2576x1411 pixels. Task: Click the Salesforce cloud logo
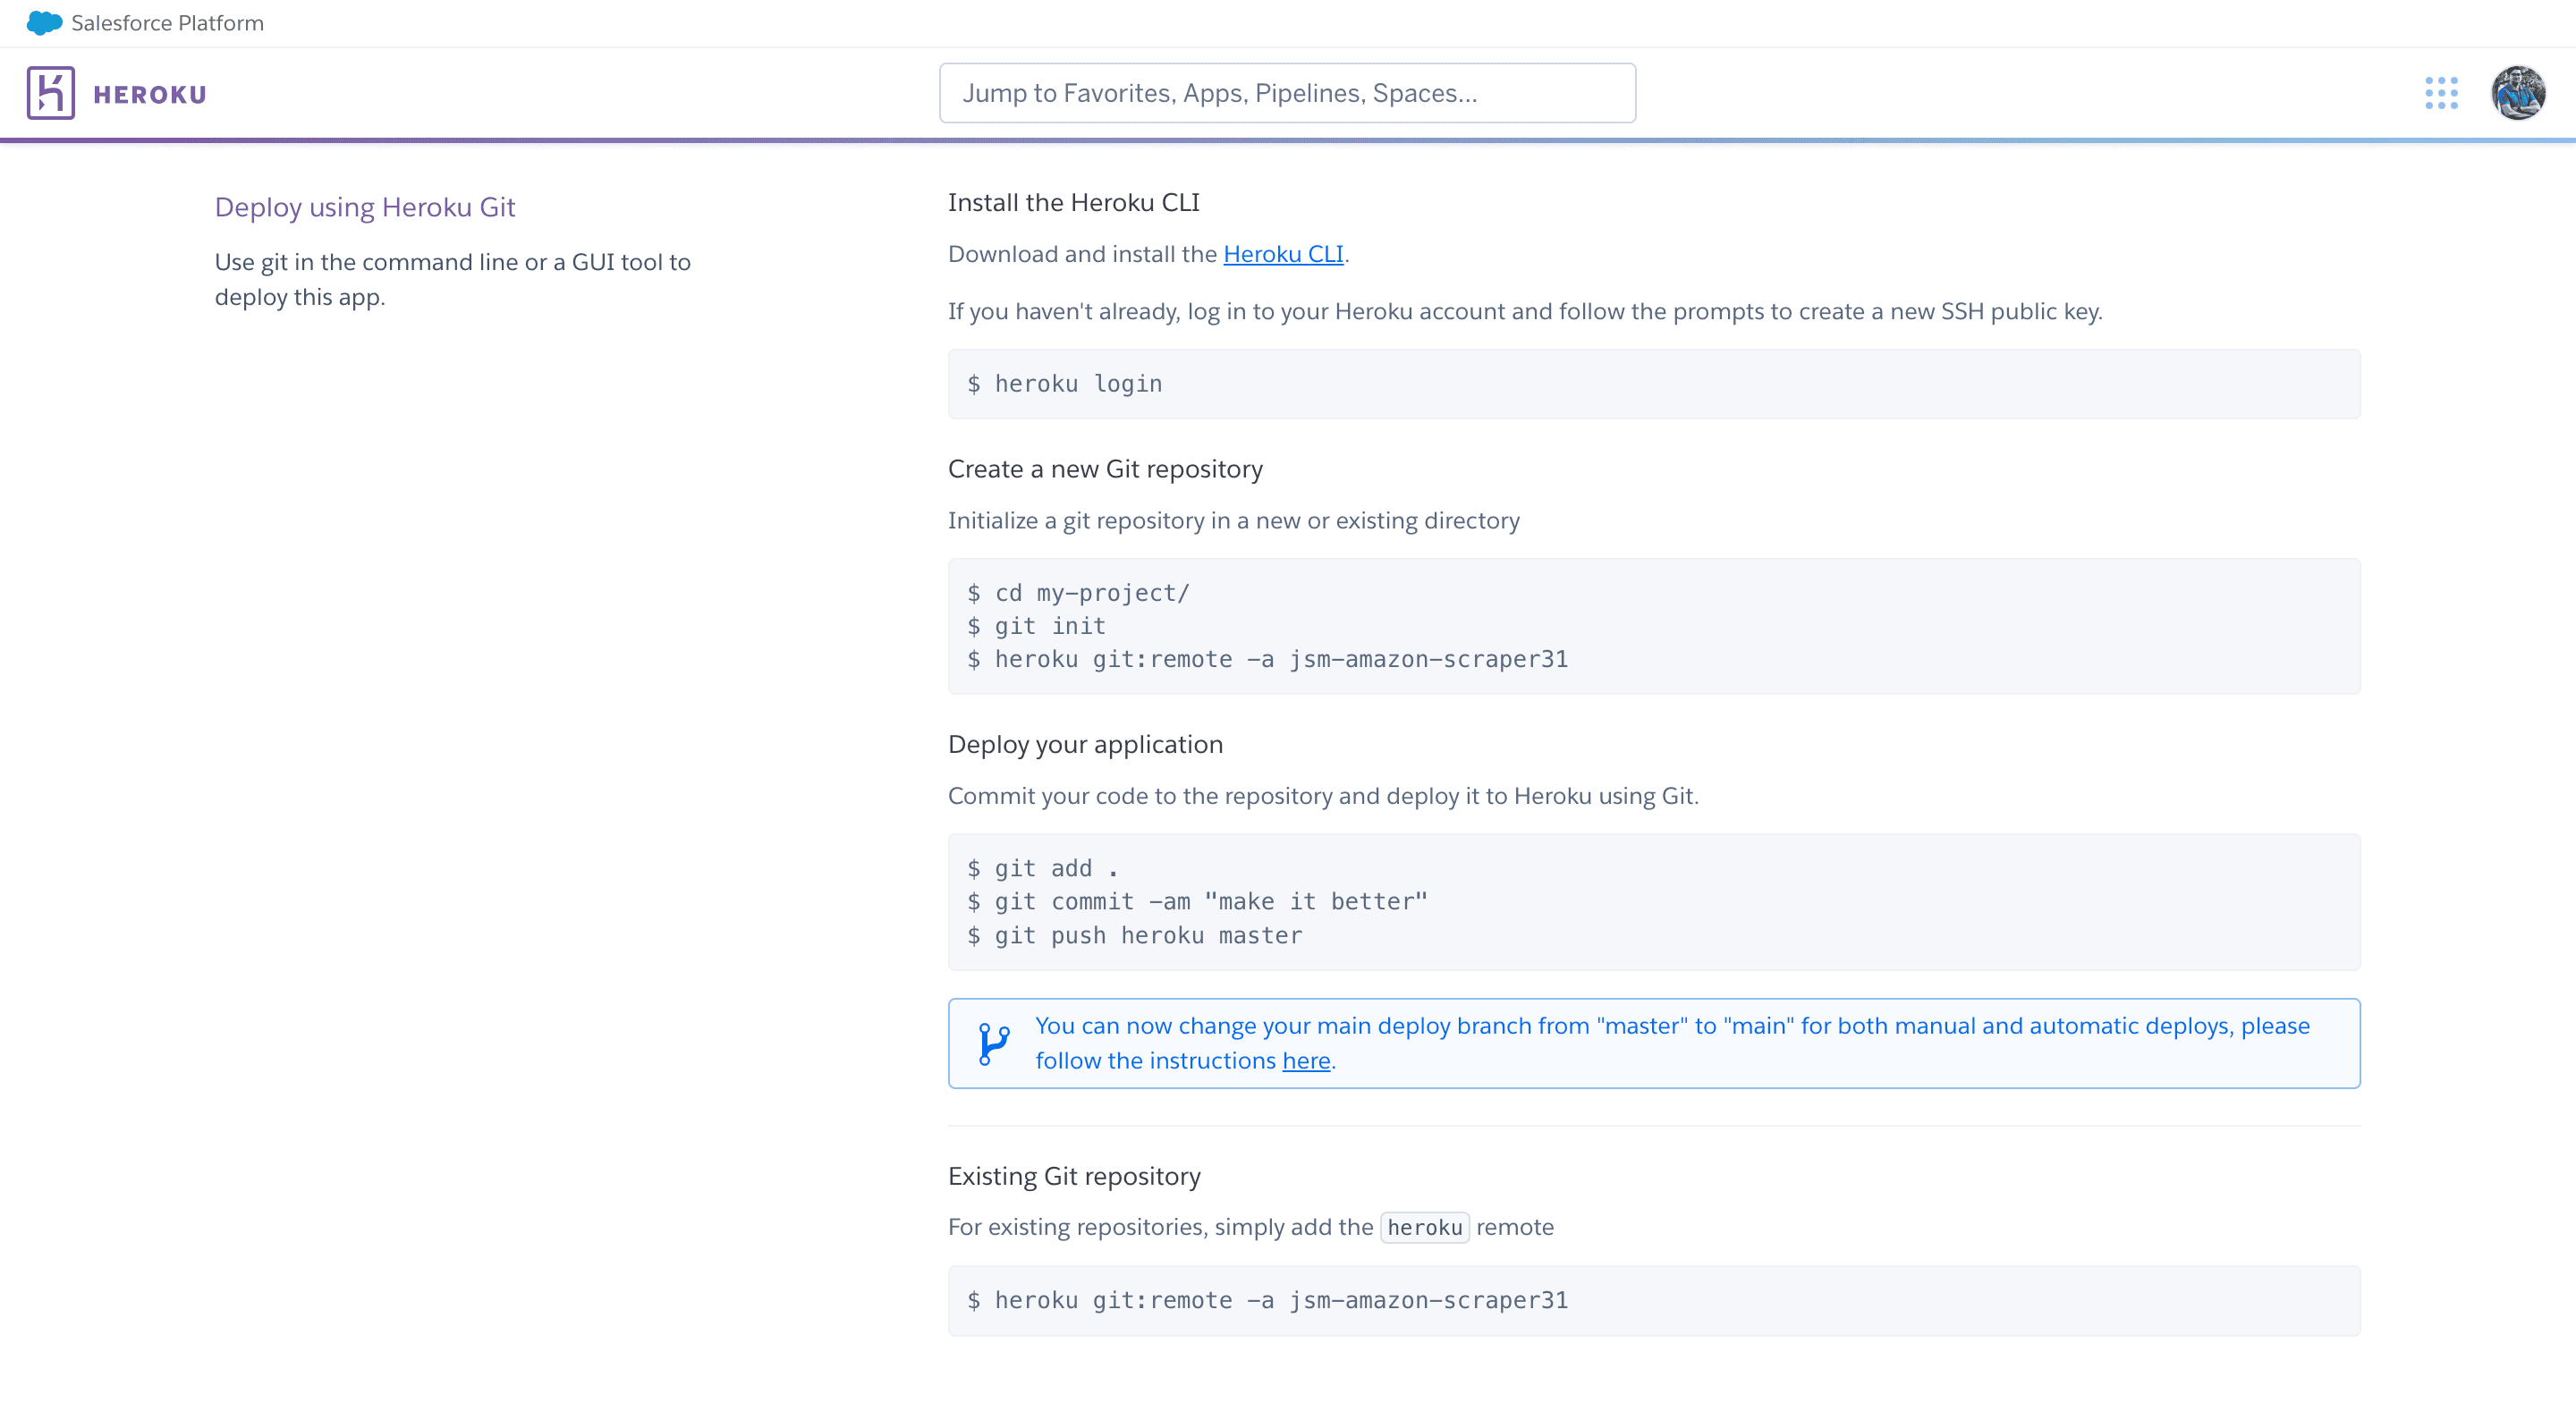(44, 23)
